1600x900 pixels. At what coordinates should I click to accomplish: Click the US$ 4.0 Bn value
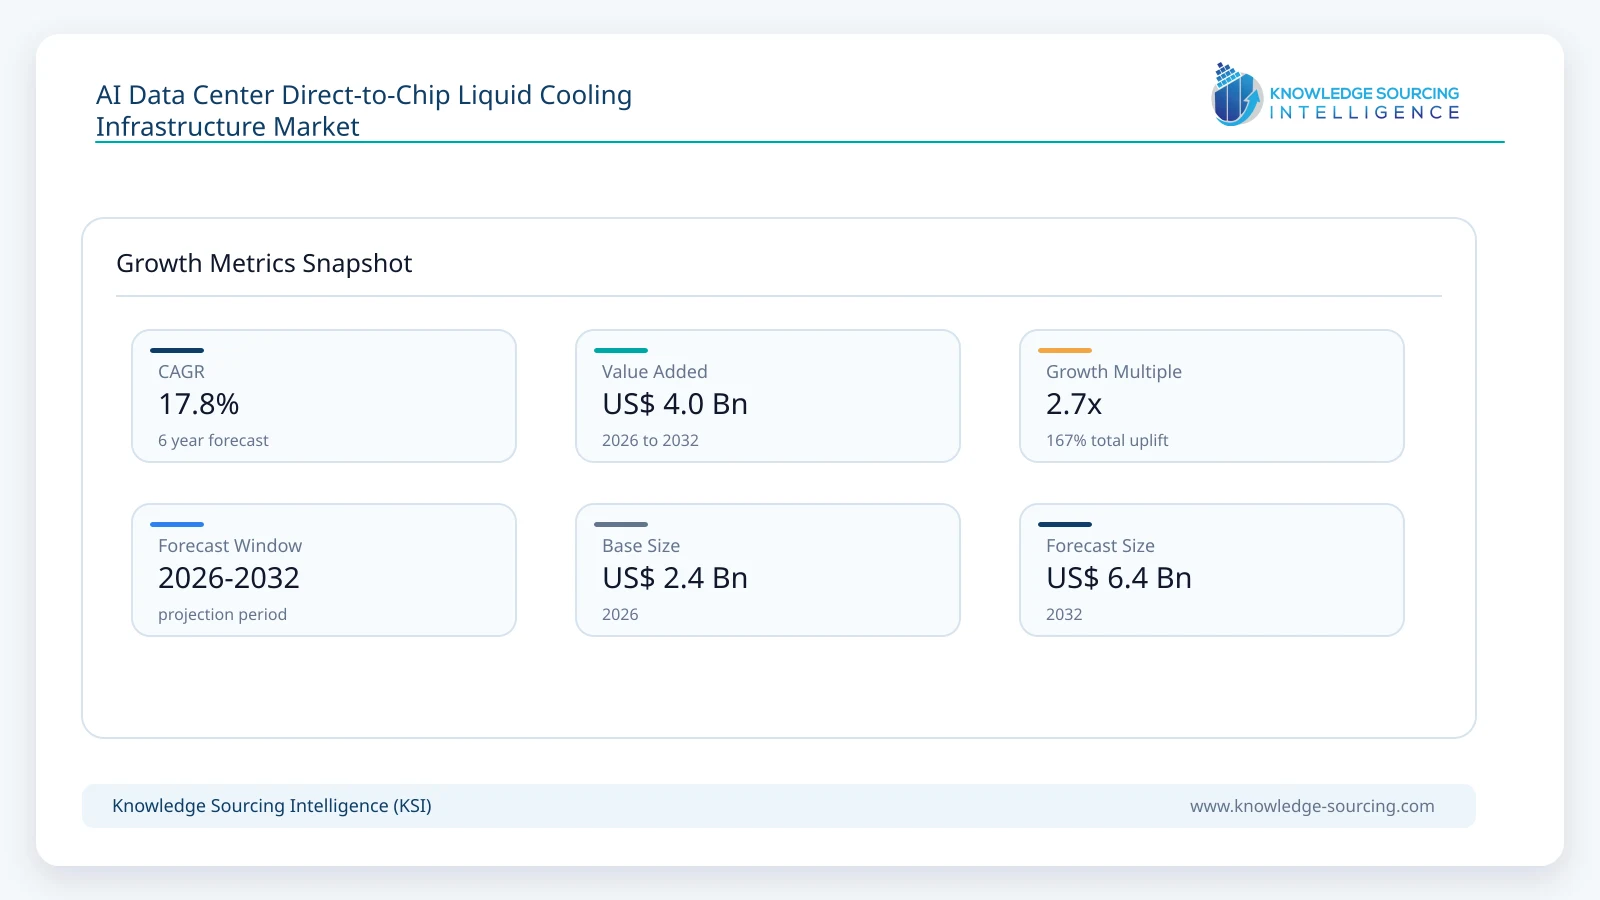point(675,404)
